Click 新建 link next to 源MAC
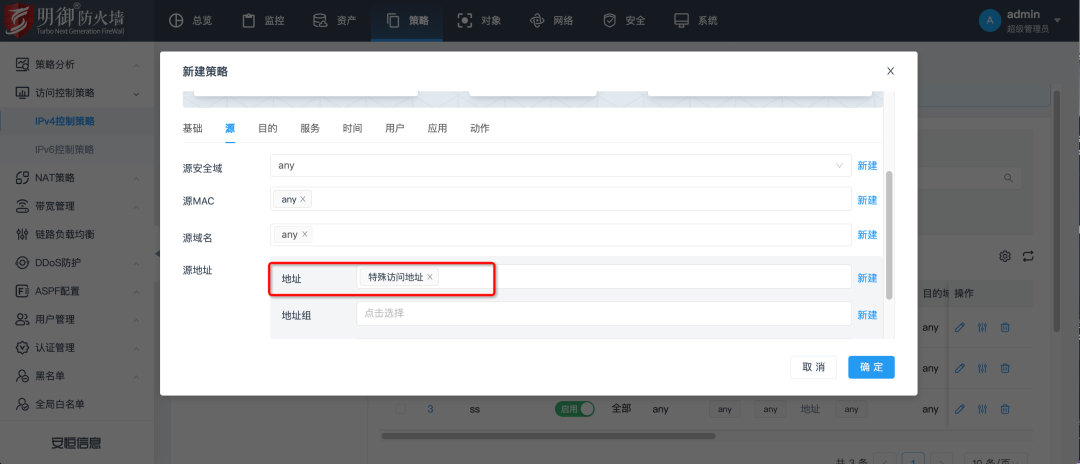The height and width of the screenshot is (464, 1080). tap(866, 200)
